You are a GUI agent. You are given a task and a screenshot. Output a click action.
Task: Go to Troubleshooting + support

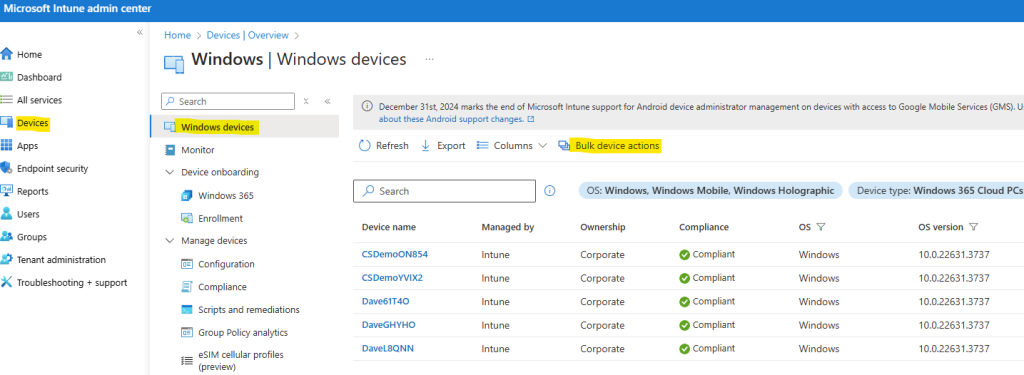(x=63, y=282)
